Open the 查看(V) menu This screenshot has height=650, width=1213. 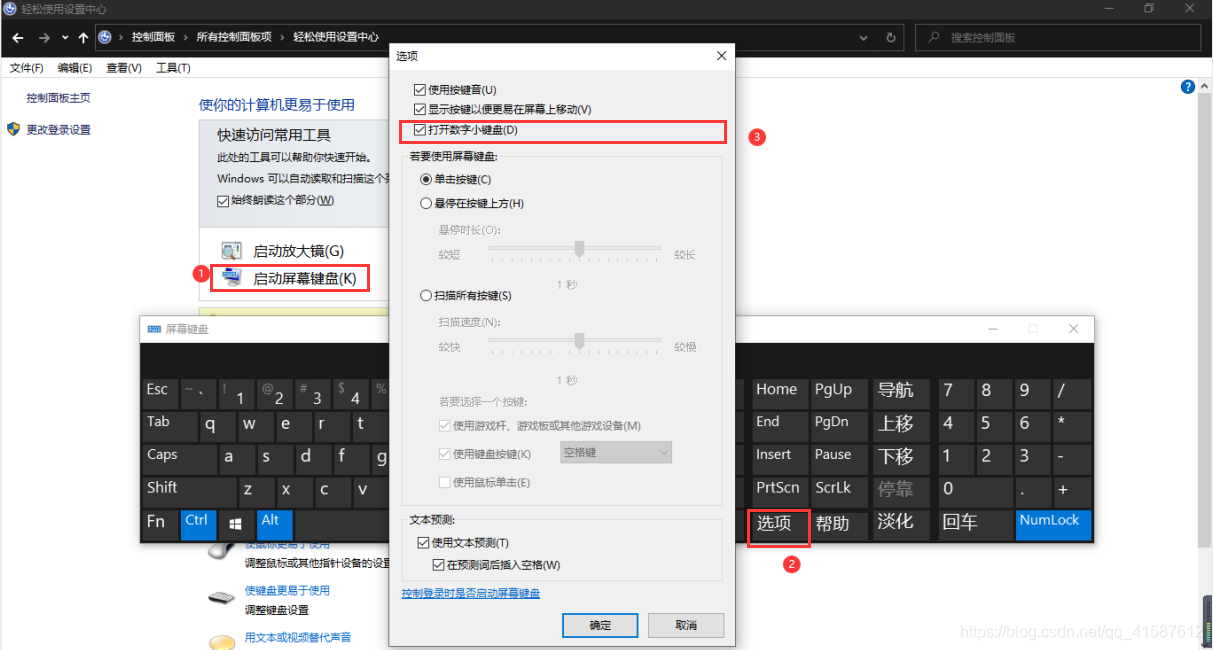[x=124, y=68]
